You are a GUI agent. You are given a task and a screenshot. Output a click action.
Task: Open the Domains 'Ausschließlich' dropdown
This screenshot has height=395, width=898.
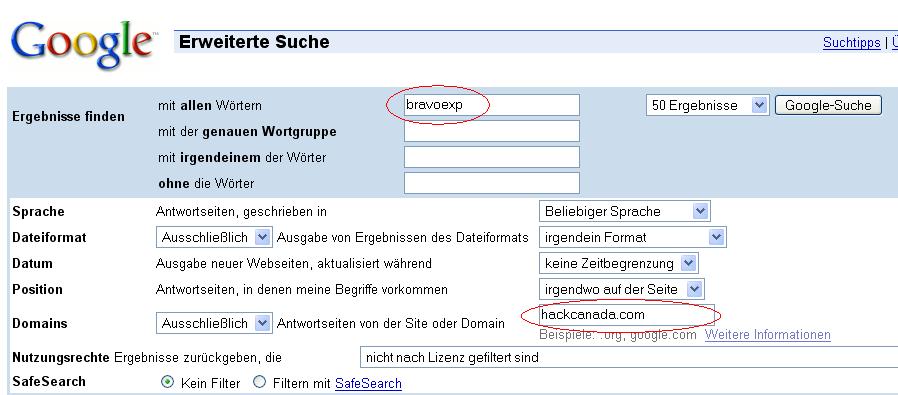(213, 323)
